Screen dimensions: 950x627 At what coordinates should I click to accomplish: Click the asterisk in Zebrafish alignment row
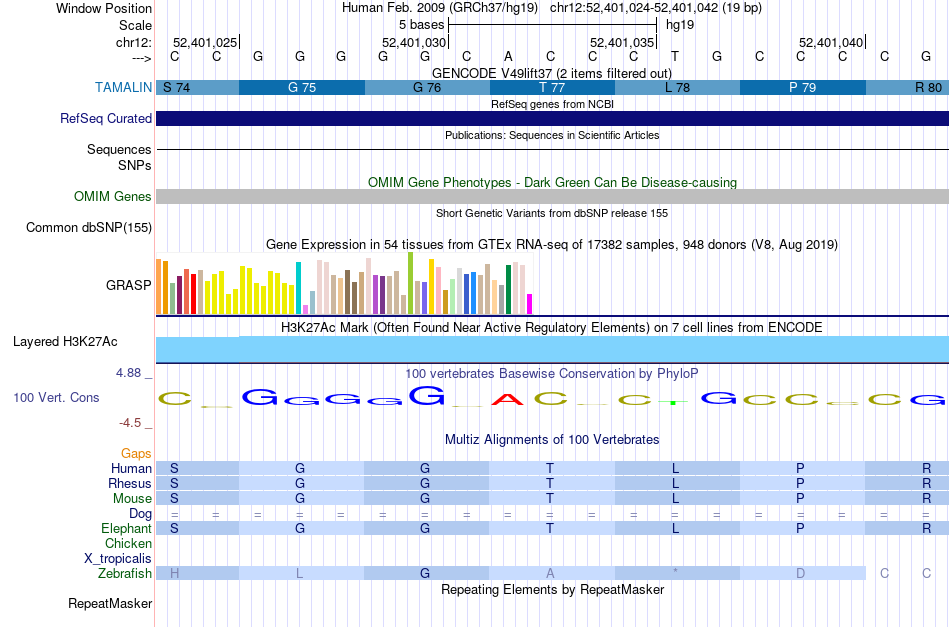[x=676, y=573]
